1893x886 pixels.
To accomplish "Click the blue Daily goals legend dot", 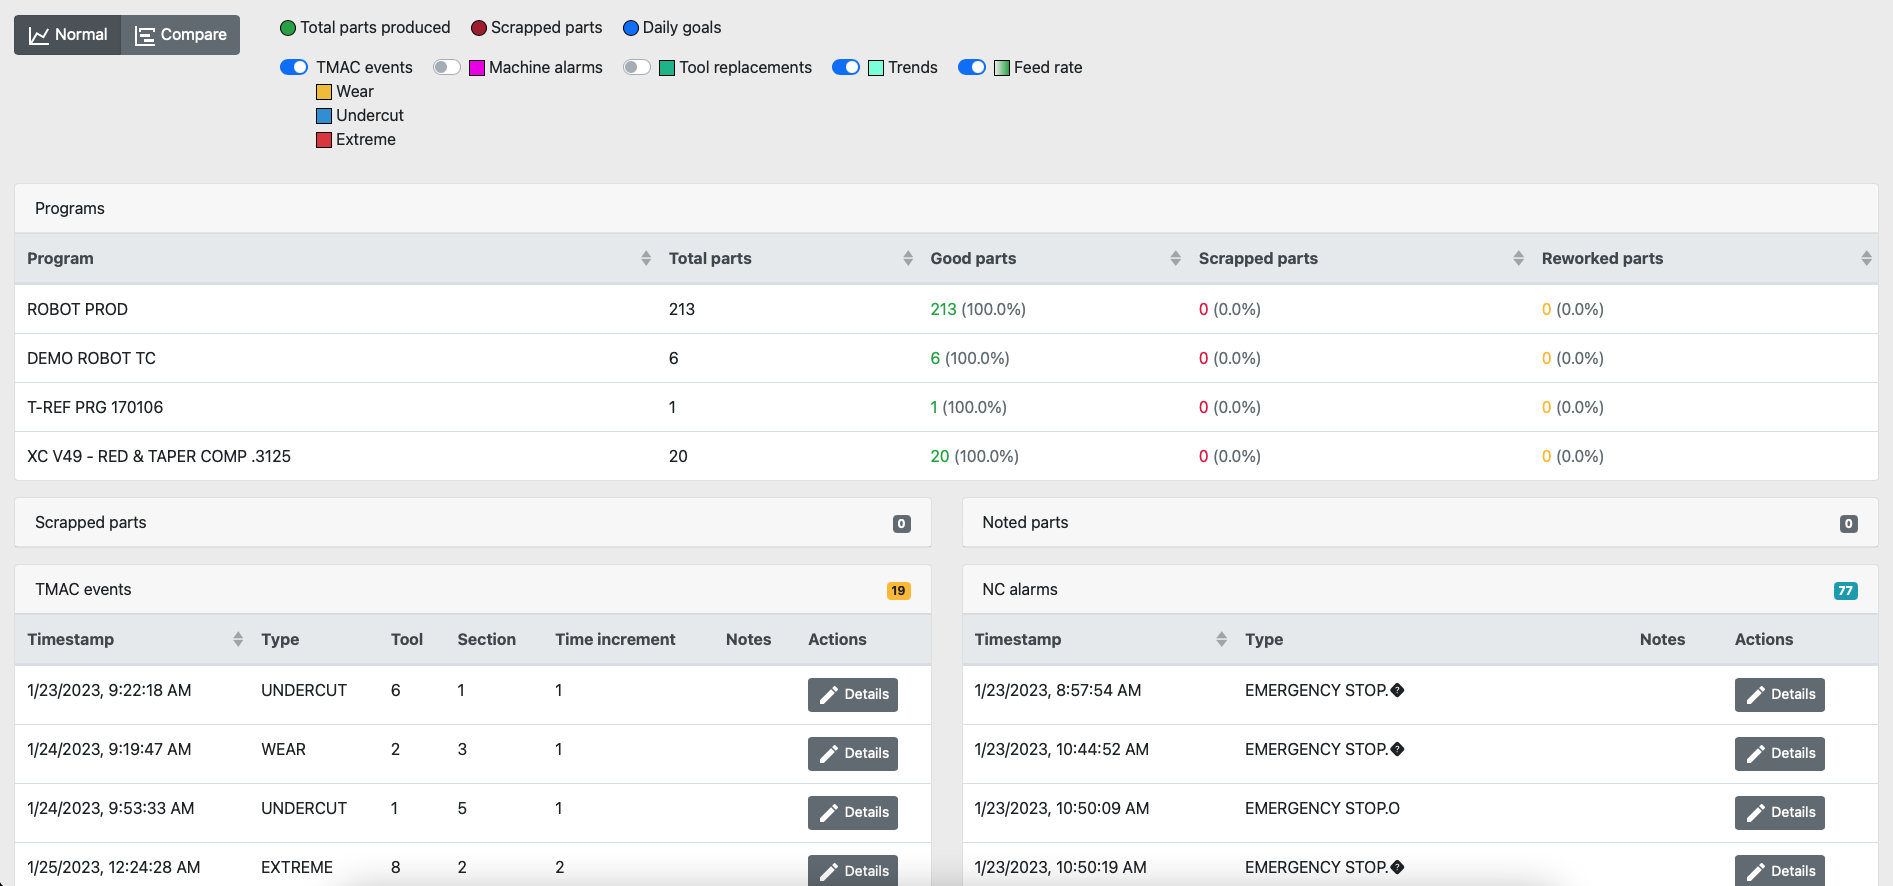I will [x=631, y=28].
